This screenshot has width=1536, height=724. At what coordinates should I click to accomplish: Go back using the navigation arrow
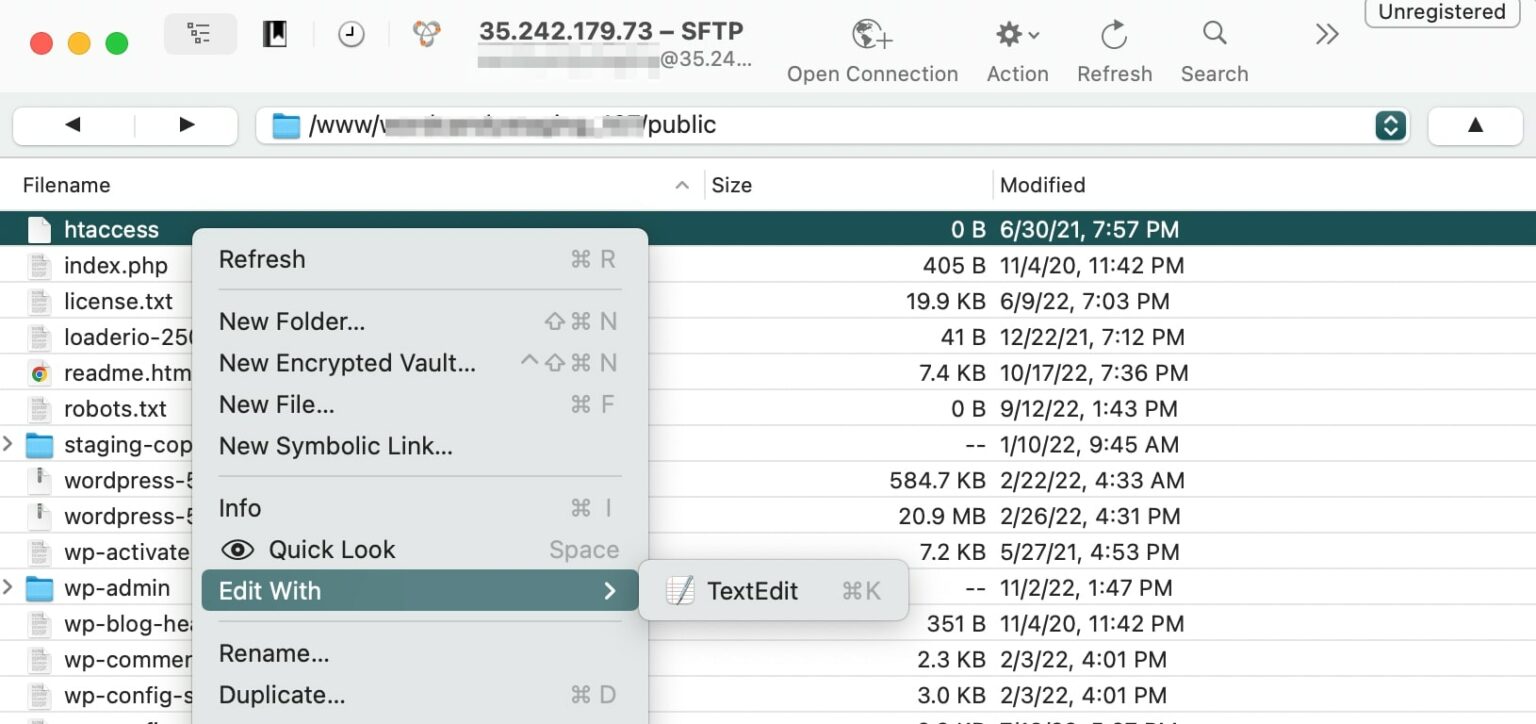click(73, 124)
